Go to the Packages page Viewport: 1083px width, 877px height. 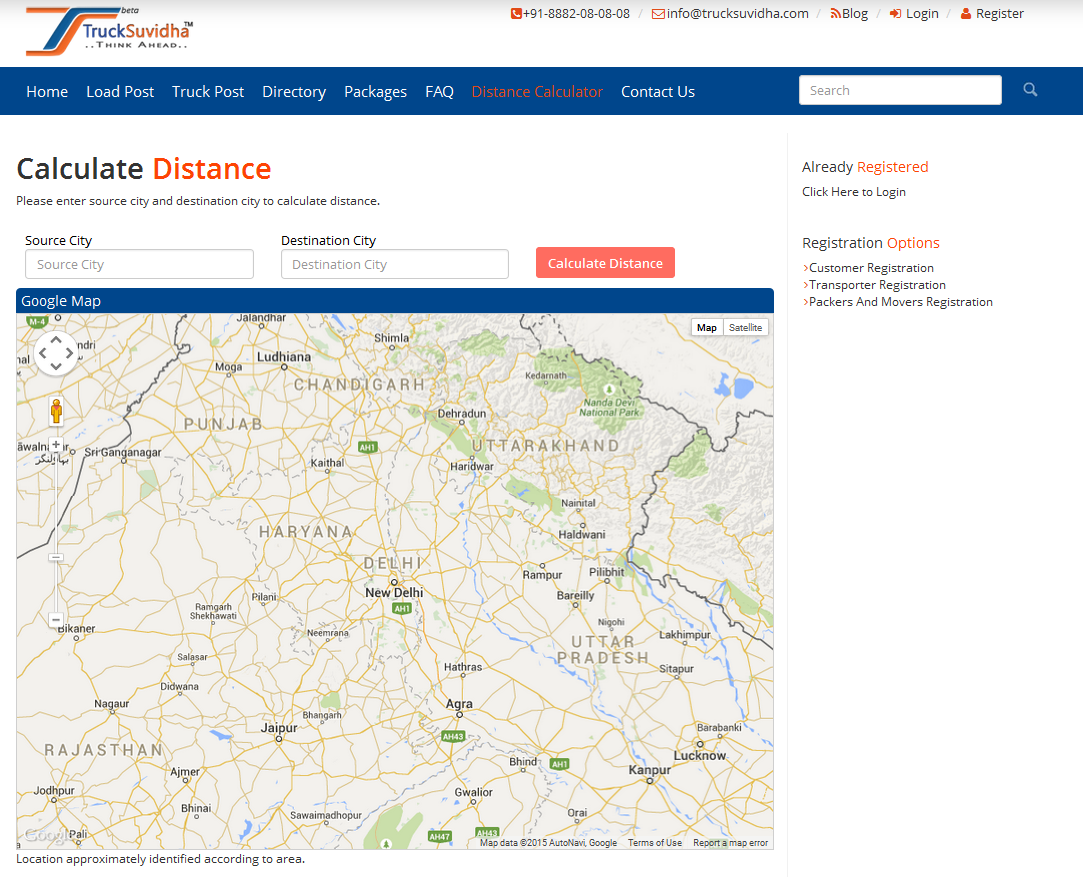375,91
